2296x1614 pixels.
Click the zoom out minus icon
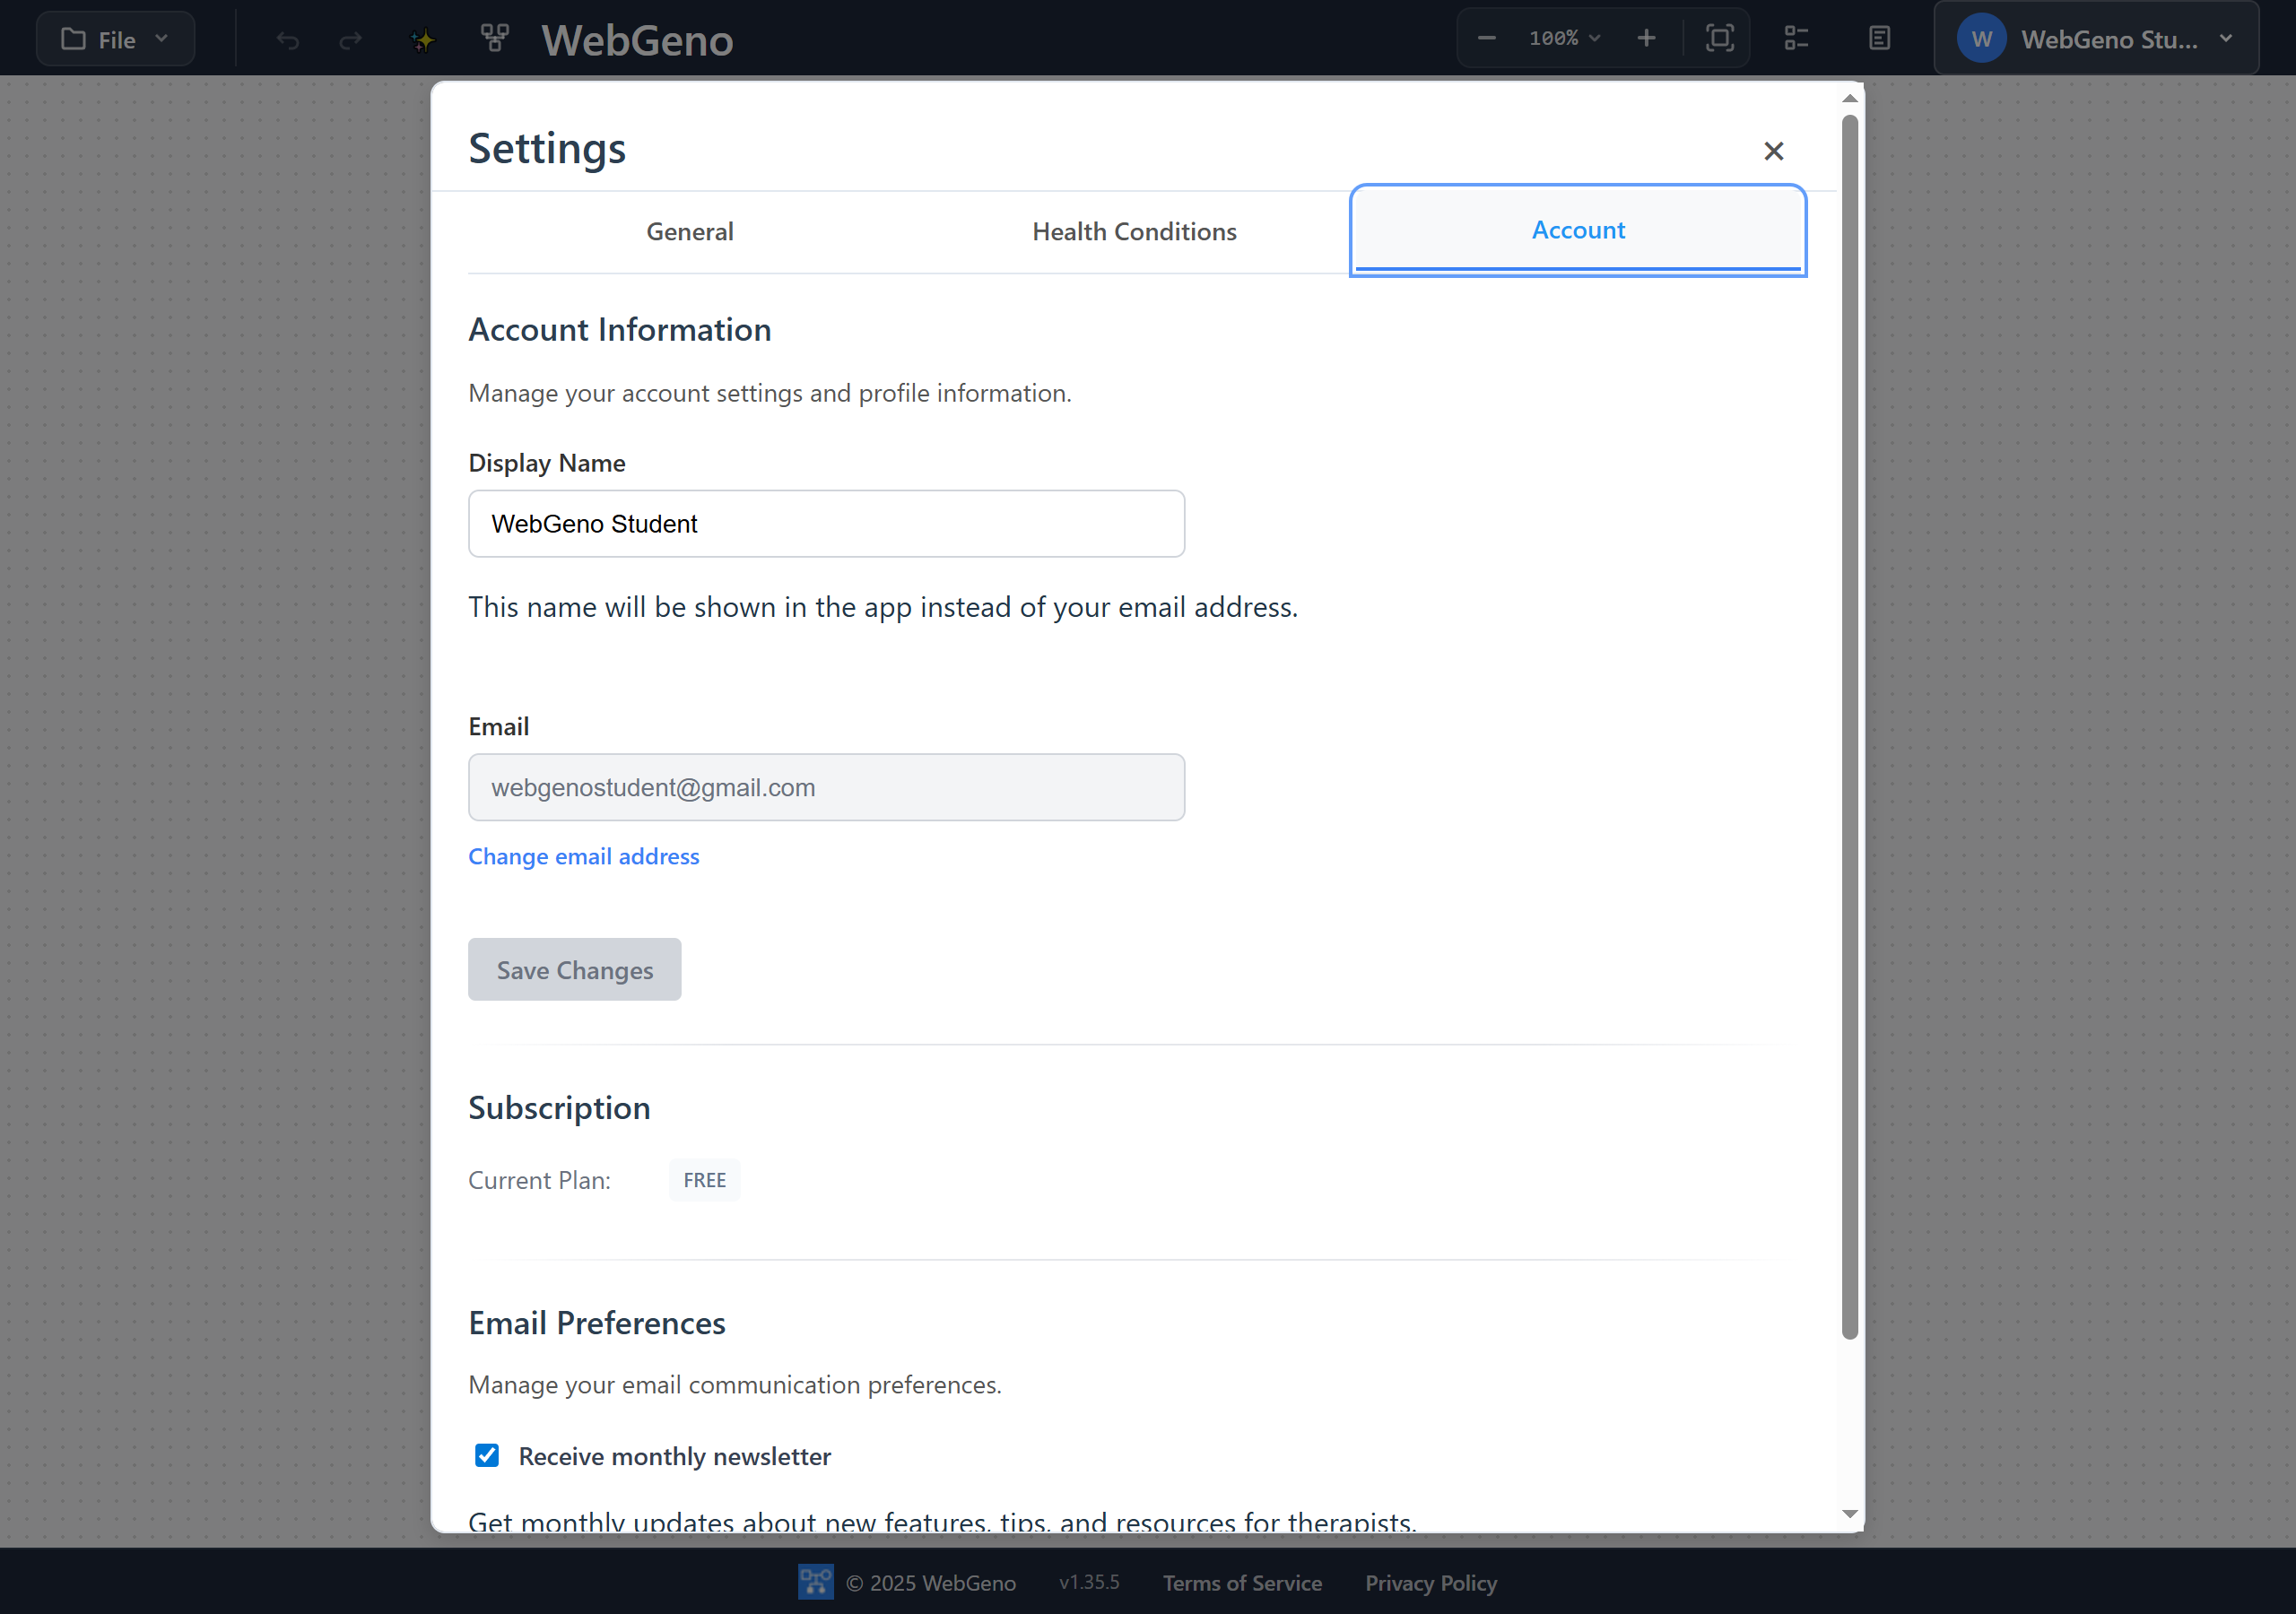[1487, 38]
